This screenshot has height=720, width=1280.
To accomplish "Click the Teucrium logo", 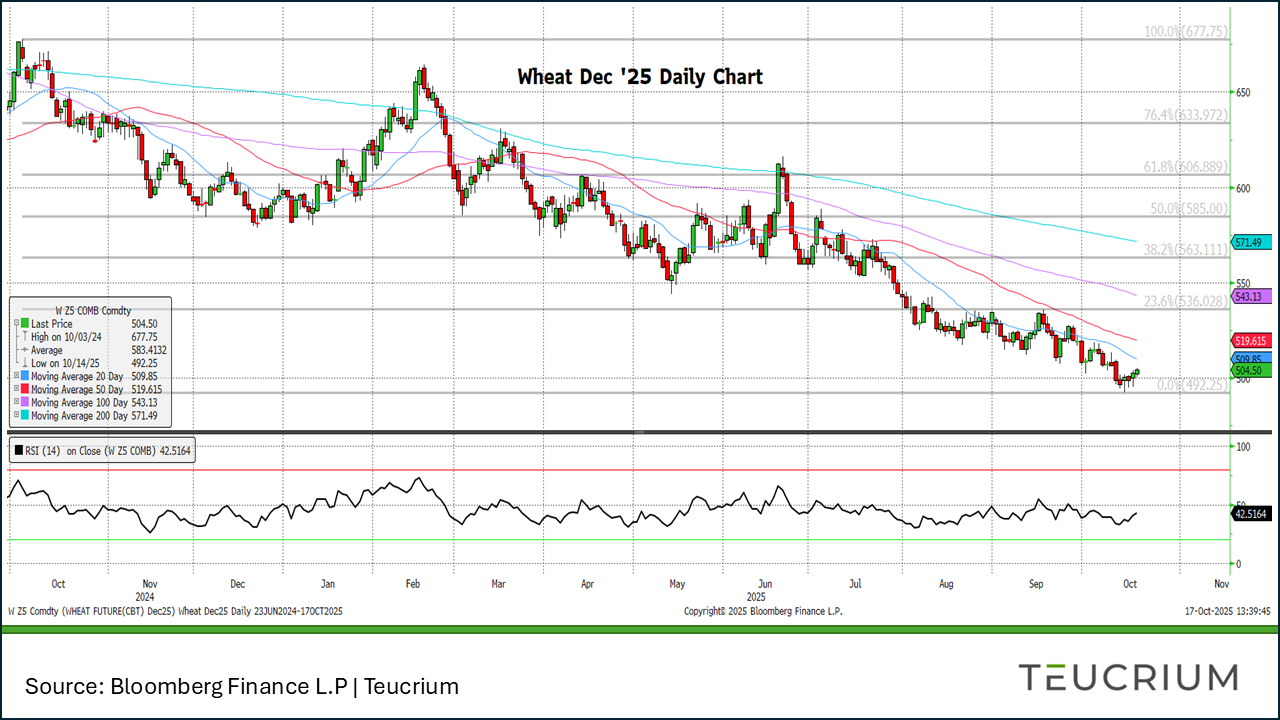I will coord(1128,677).
